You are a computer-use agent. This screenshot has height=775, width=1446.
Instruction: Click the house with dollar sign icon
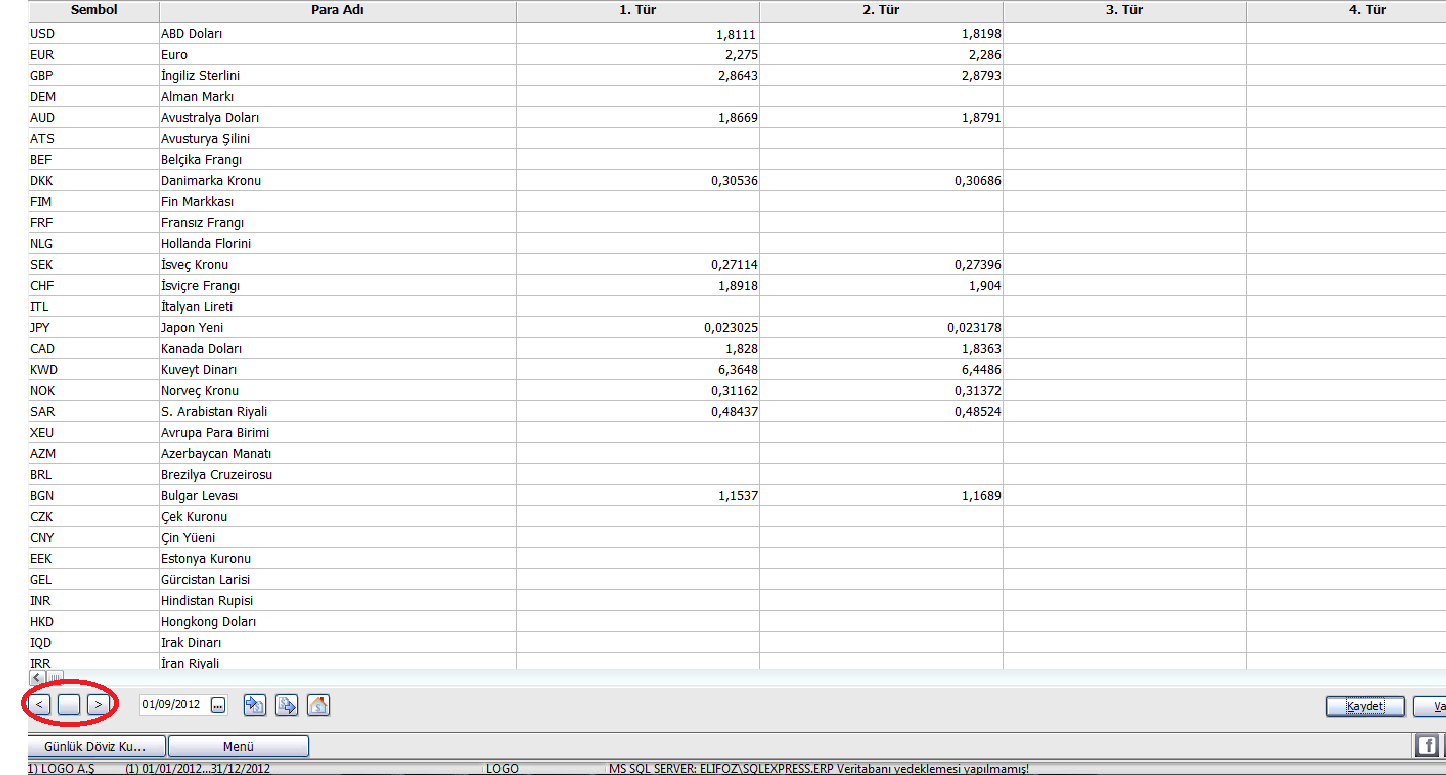pos(319,705)
